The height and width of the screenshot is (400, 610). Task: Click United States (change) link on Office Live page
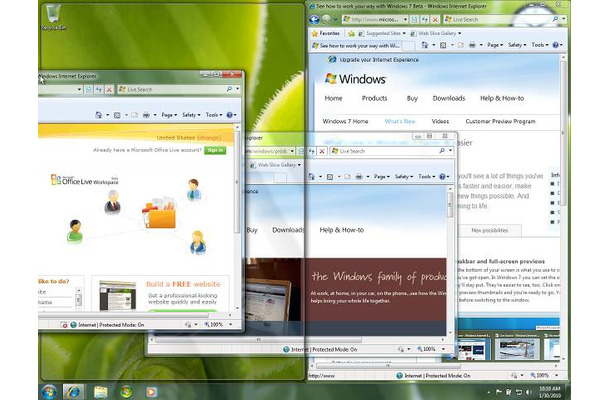(x=189, y=138)
